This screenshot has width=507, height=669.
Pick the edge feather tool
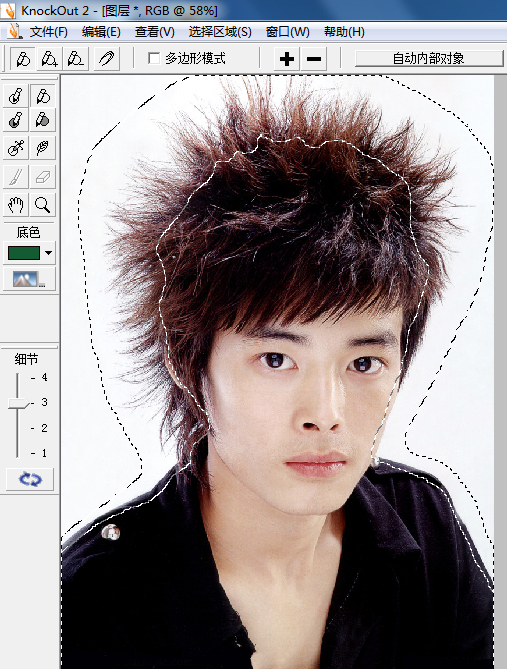[x=43, y=148]
